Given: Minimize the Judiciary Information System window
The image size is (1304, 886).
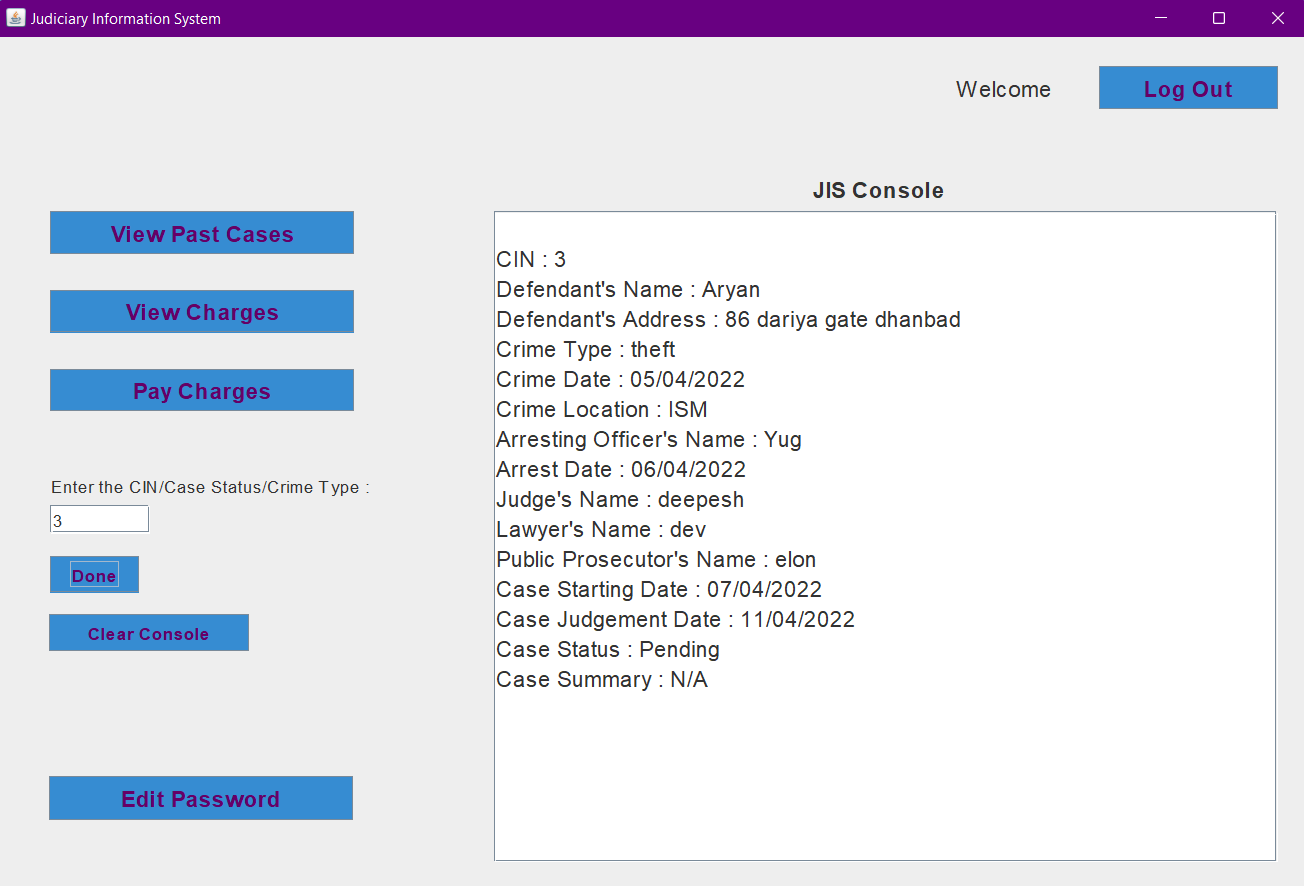Looking at the screenshot, I should [x=1161, y=18].
